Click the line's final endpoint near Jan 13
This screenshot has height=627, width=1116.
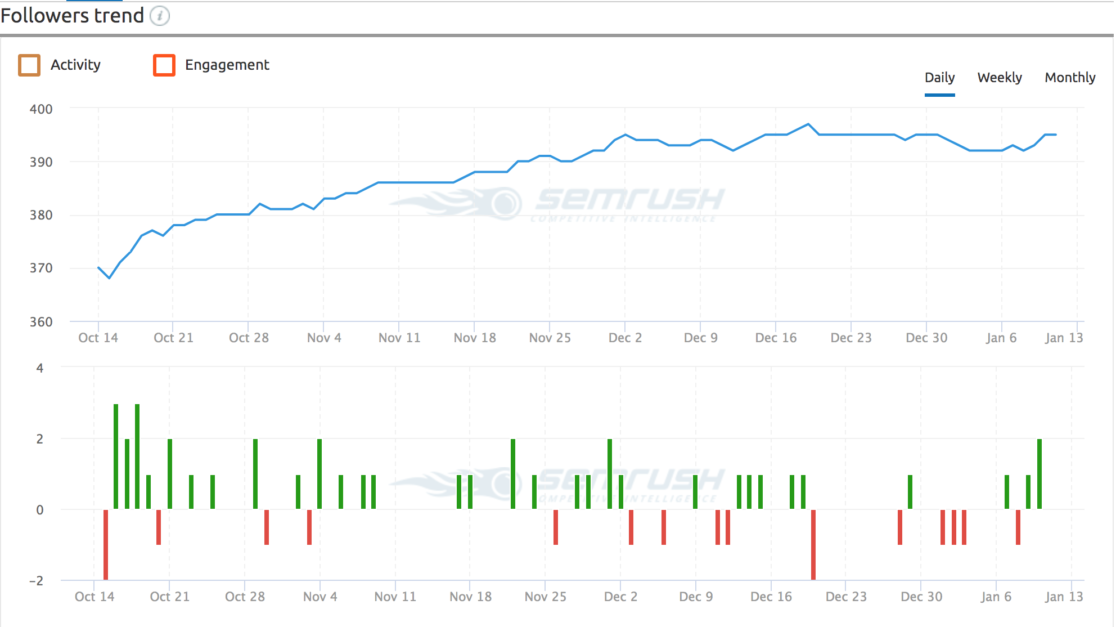(x=1055, y=135)
